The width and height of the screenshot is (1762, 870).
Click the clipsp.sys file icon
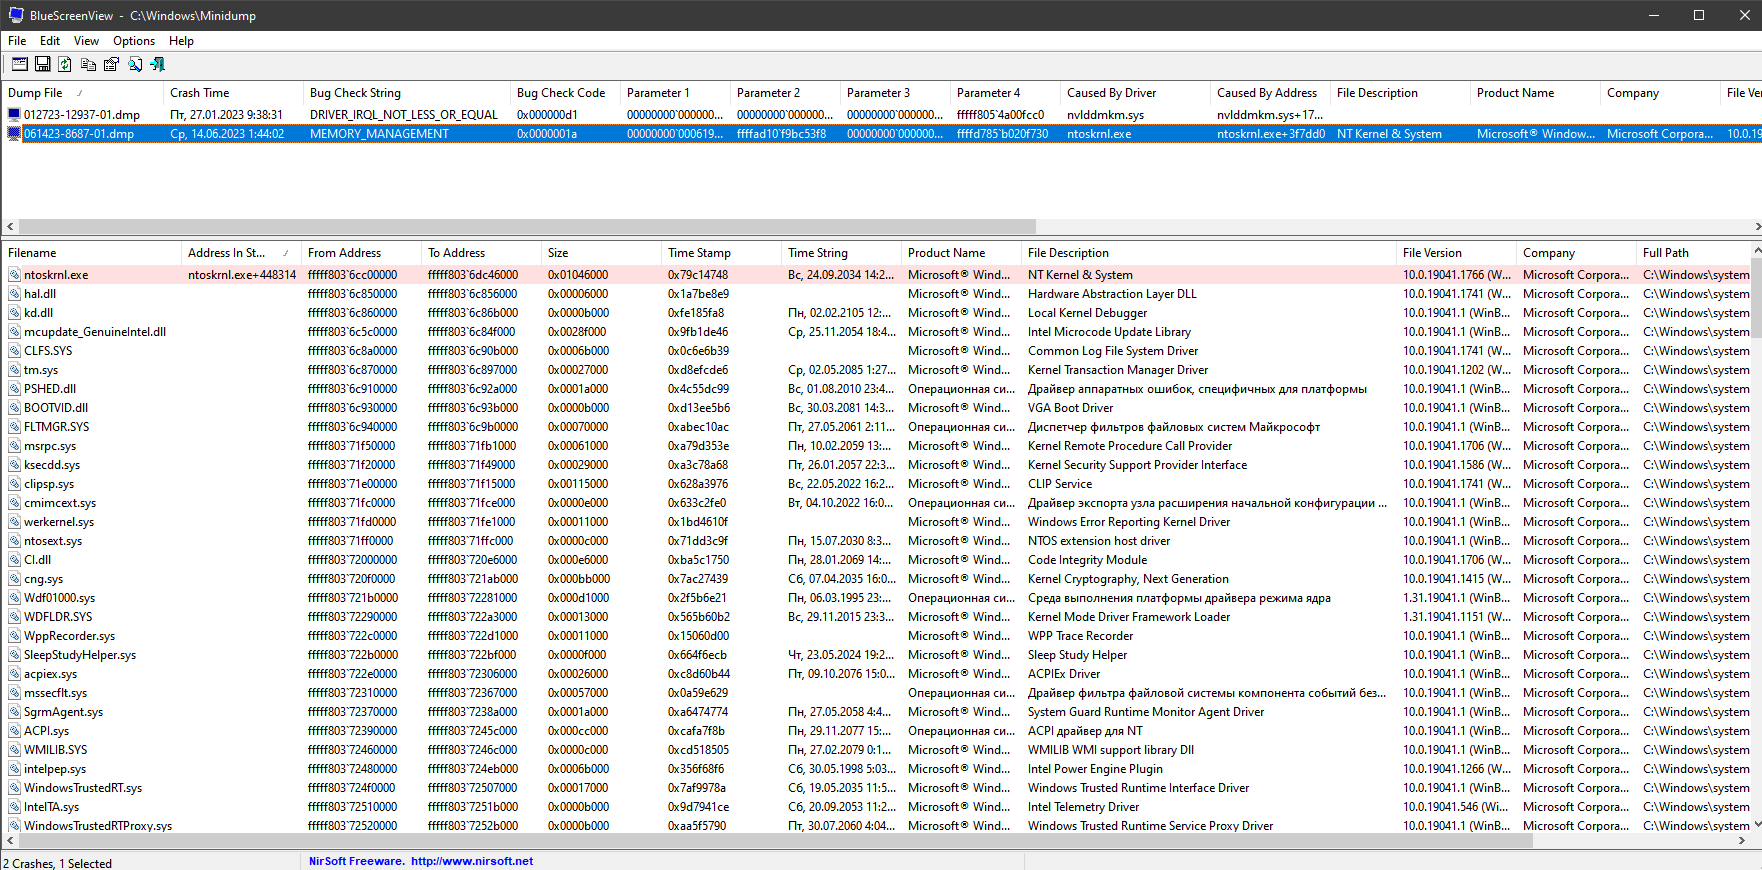coord(15,484)
